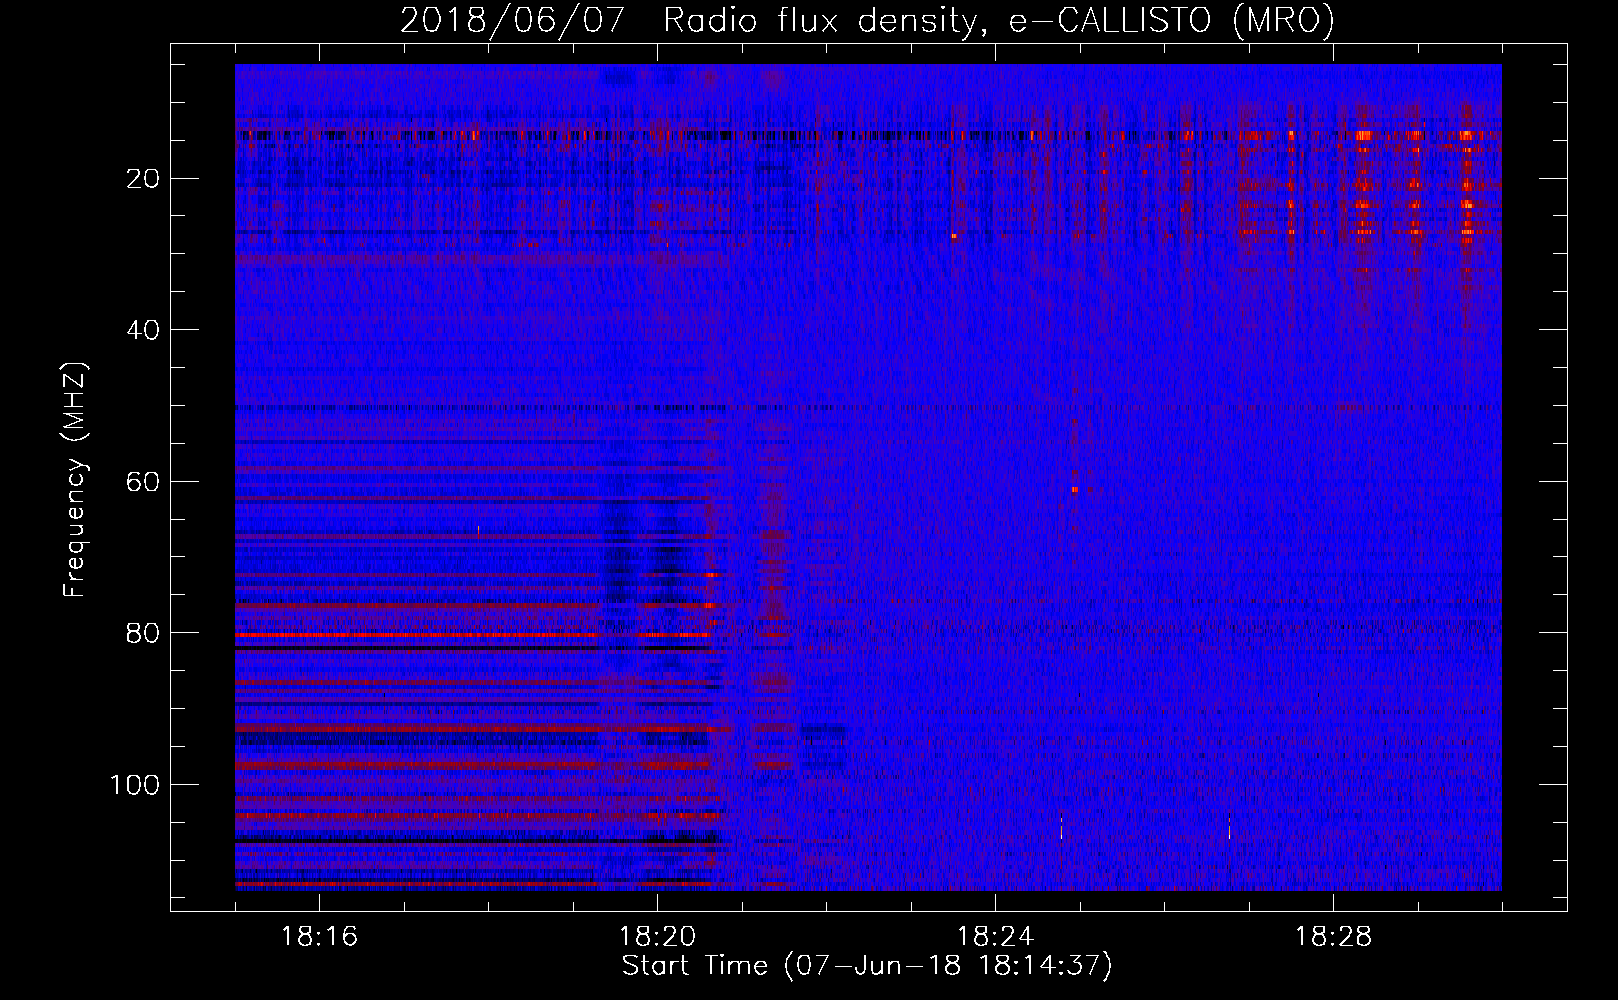Click the 20 frequency axis label
1618x1000 pixels.
coord(144,179)
